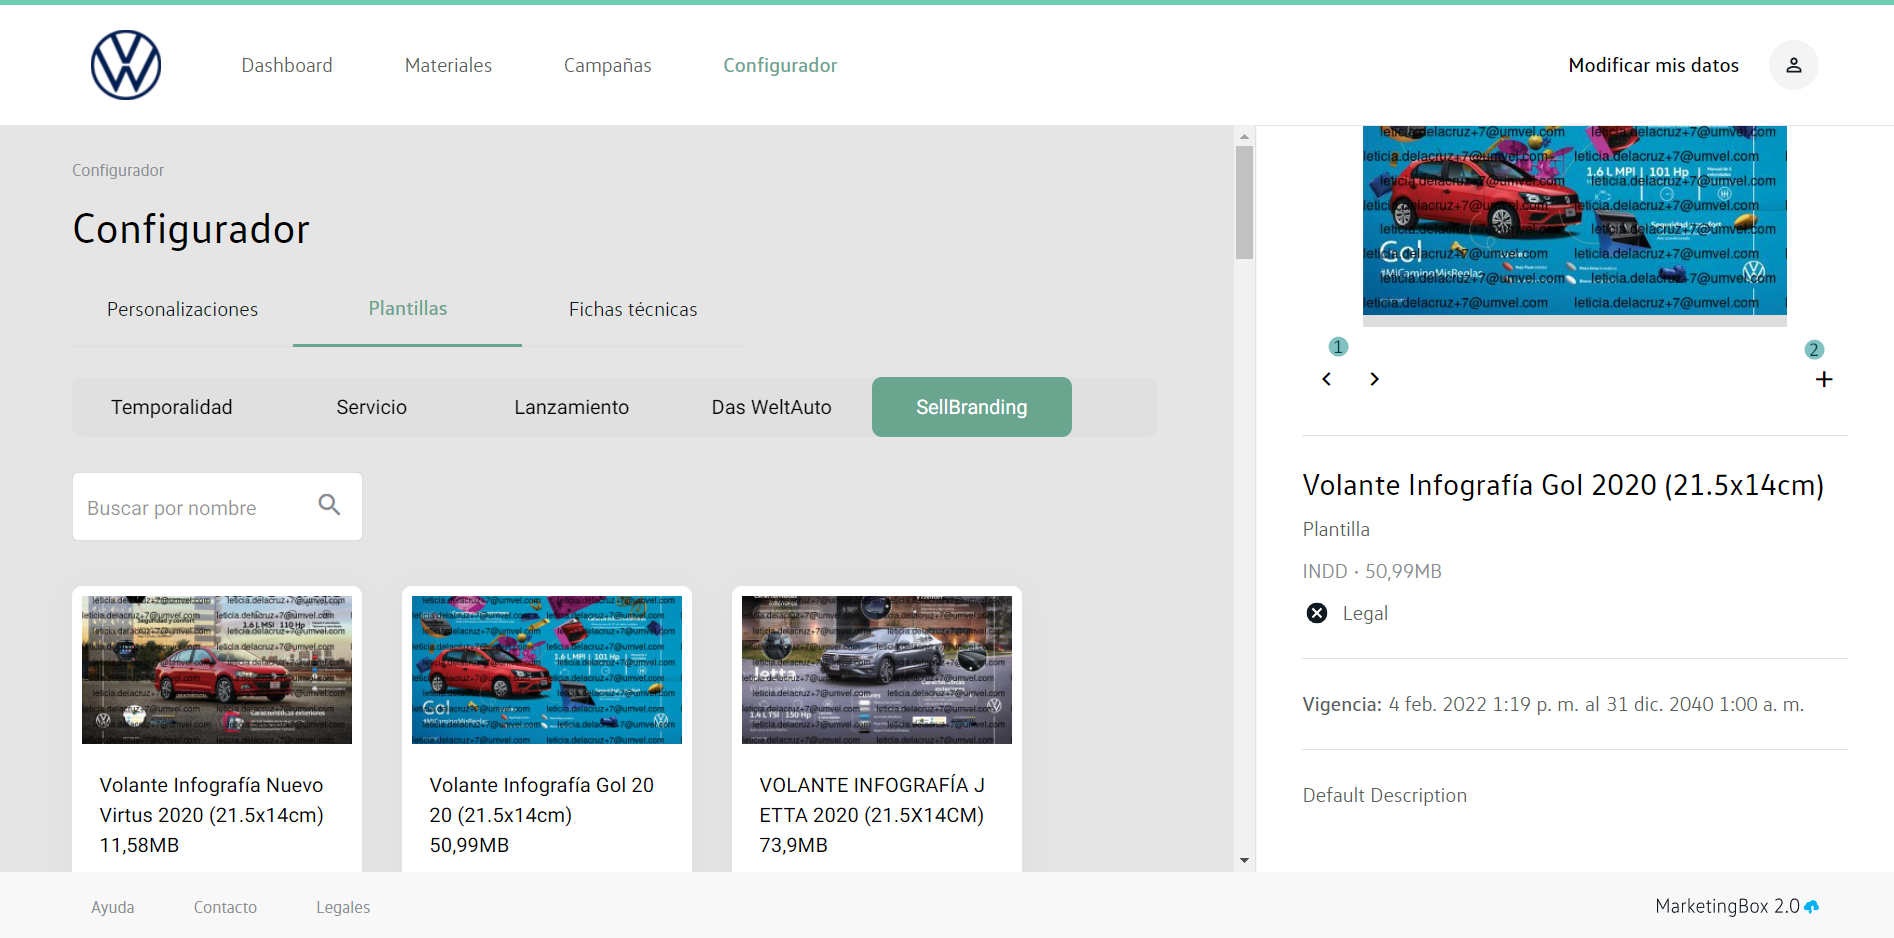Viewport: 1894px width, 938px height.
Task: Click the 73,9MB file size text
Action: click(793, 845)
